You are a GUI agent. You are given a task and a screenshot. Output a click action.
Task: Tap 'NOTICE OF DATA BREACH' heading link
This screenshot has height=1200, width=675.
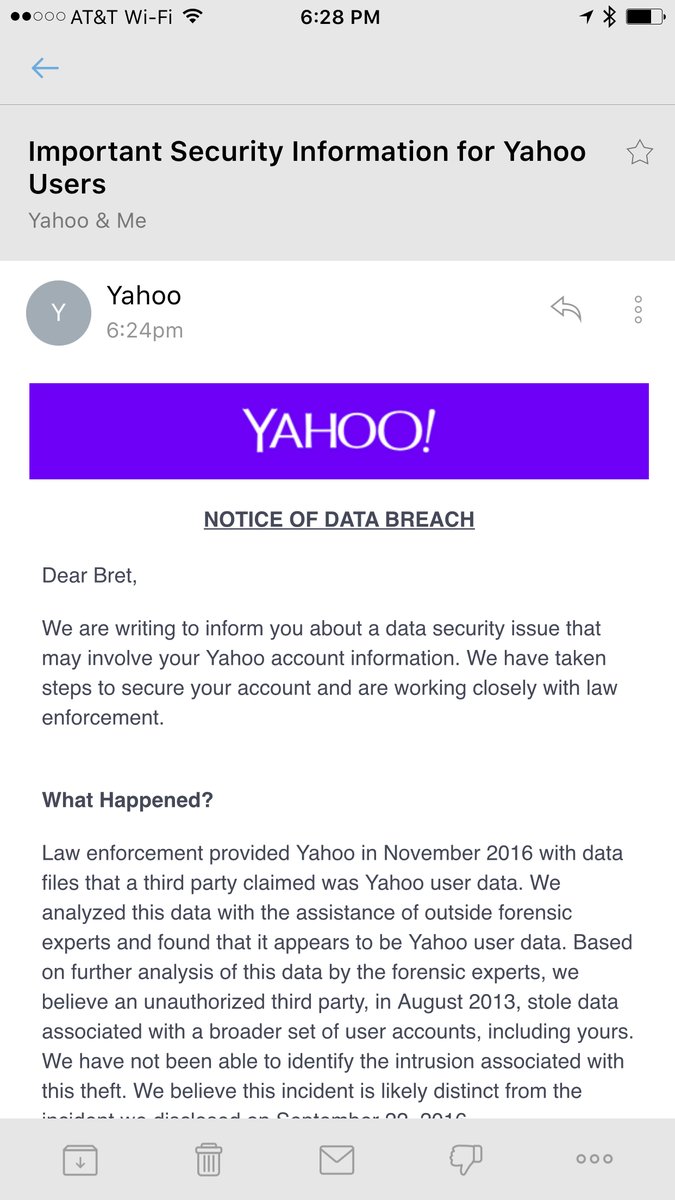tap(337, 519)
